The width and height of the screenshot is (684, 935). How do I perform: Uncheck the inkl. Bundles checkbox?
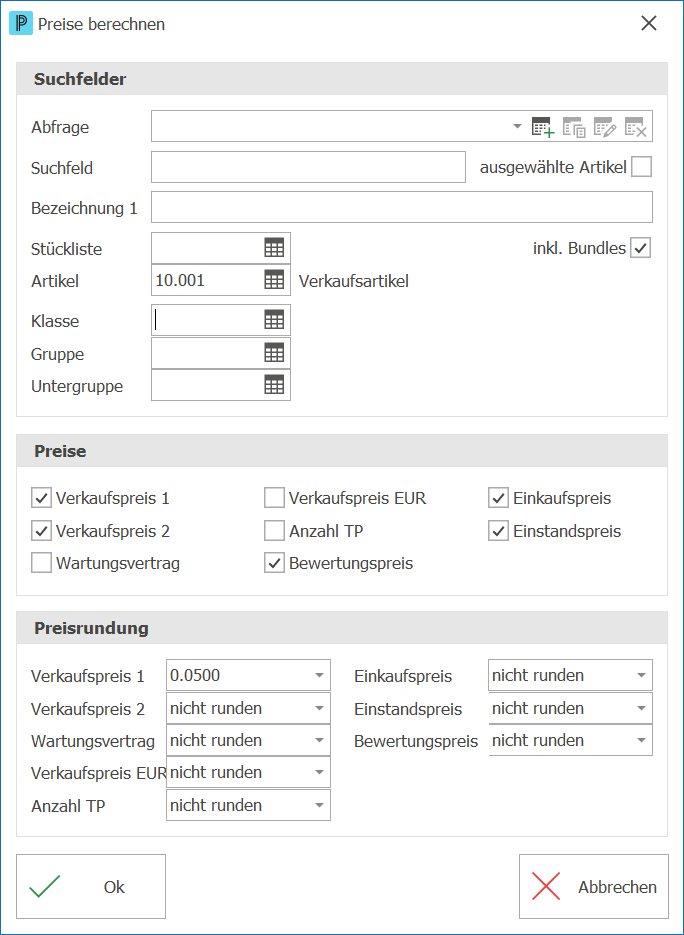pyautogui.click(x=641, y=247)
